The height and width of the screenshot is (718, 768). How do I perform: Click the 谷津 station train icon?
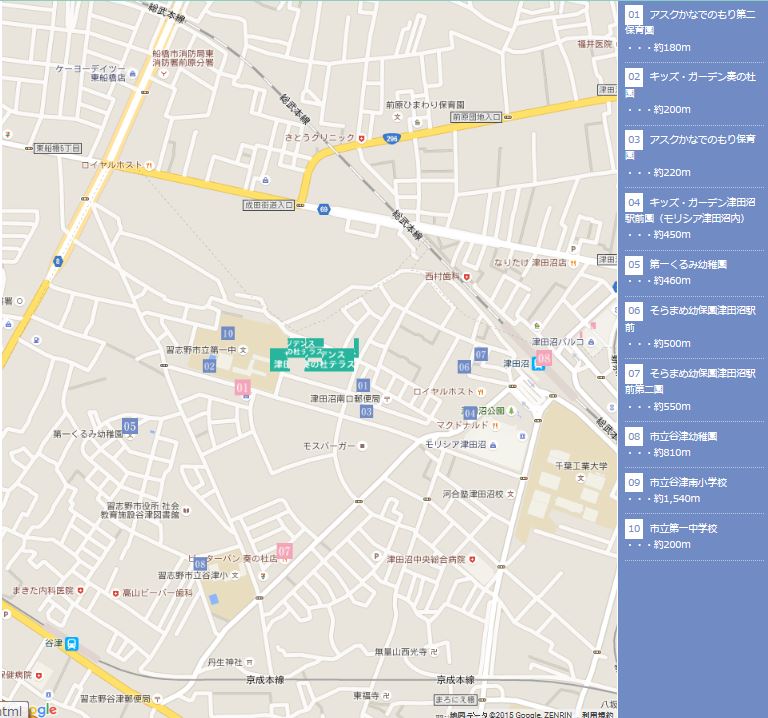pyautogui.click(x=72, y=644)
